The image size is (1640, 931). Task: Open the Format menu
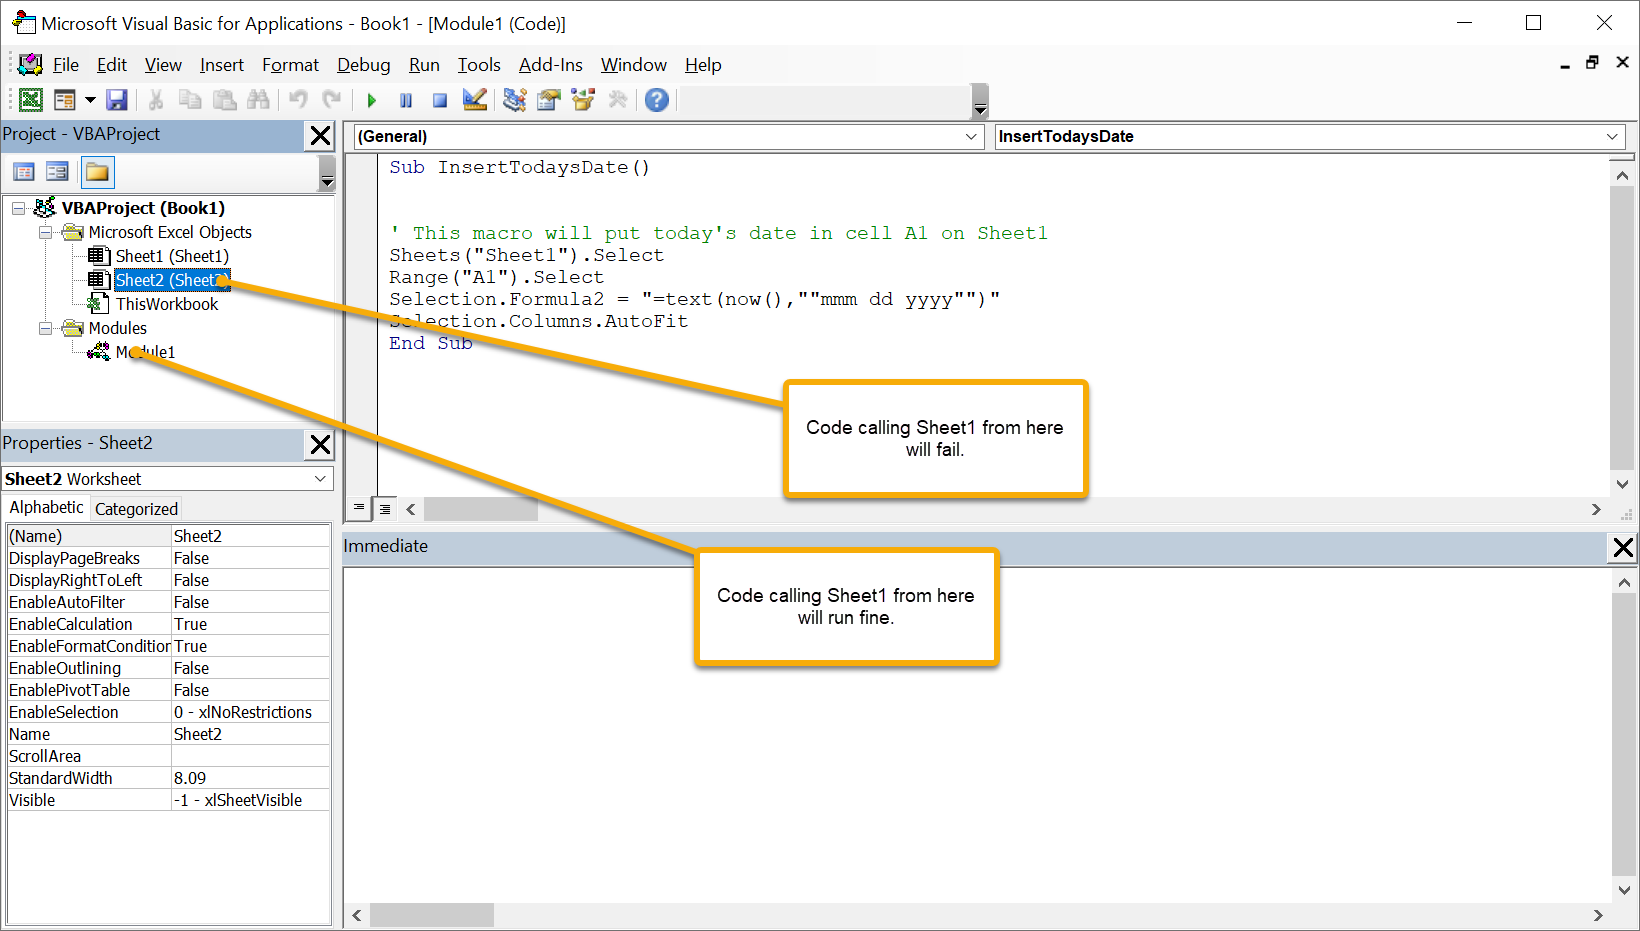[291, 65]
